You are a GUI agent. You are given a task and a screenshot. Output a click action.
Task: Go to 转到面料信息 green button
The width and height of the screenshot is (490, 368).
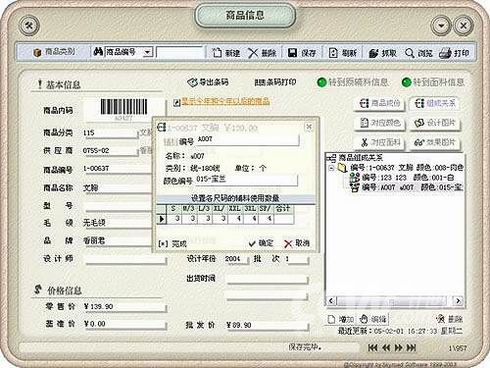click(433, 82)
